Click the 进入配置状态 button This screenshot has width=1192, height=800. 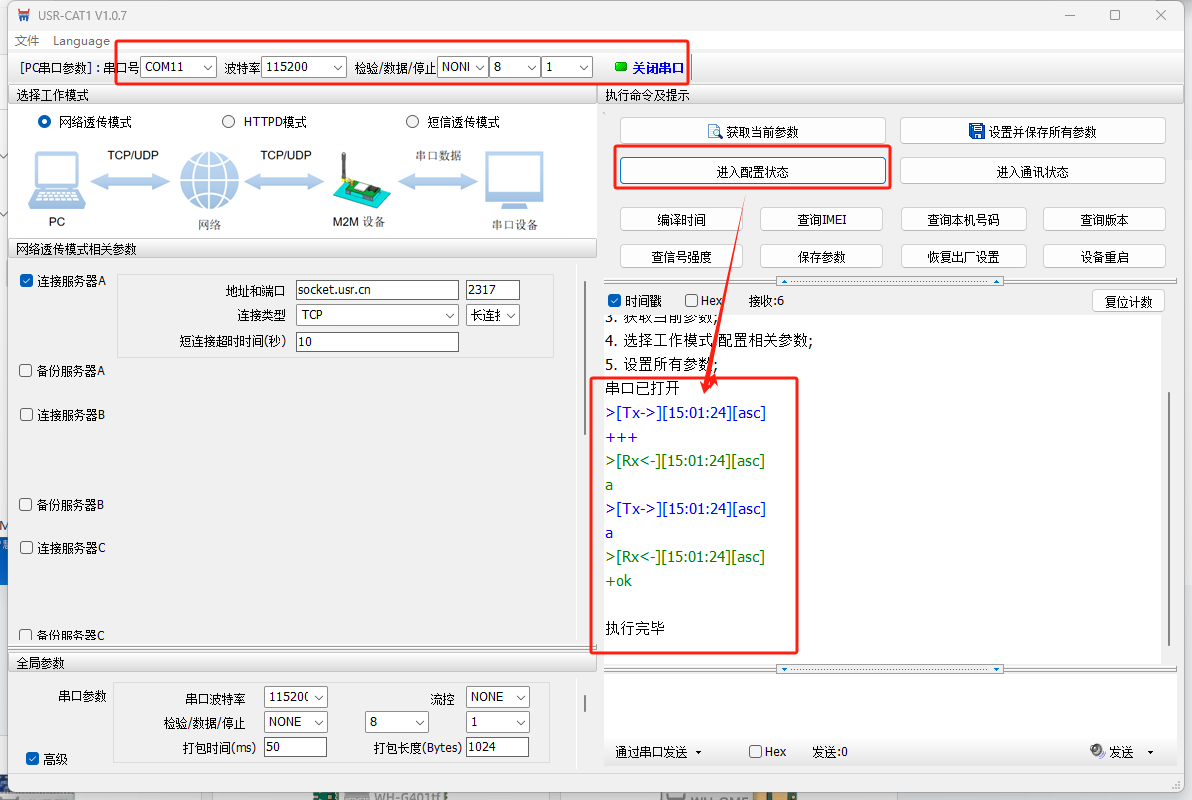(752, 171)
